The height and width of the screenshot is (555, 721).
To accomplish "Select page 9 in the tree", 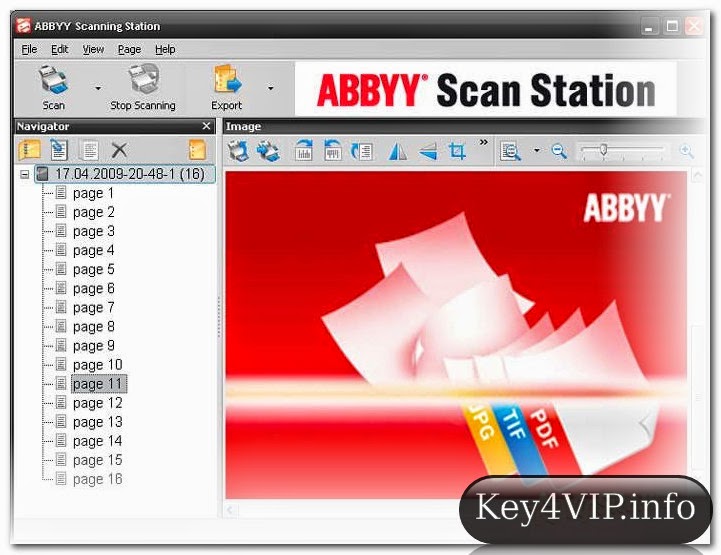I will coord(93,346).
